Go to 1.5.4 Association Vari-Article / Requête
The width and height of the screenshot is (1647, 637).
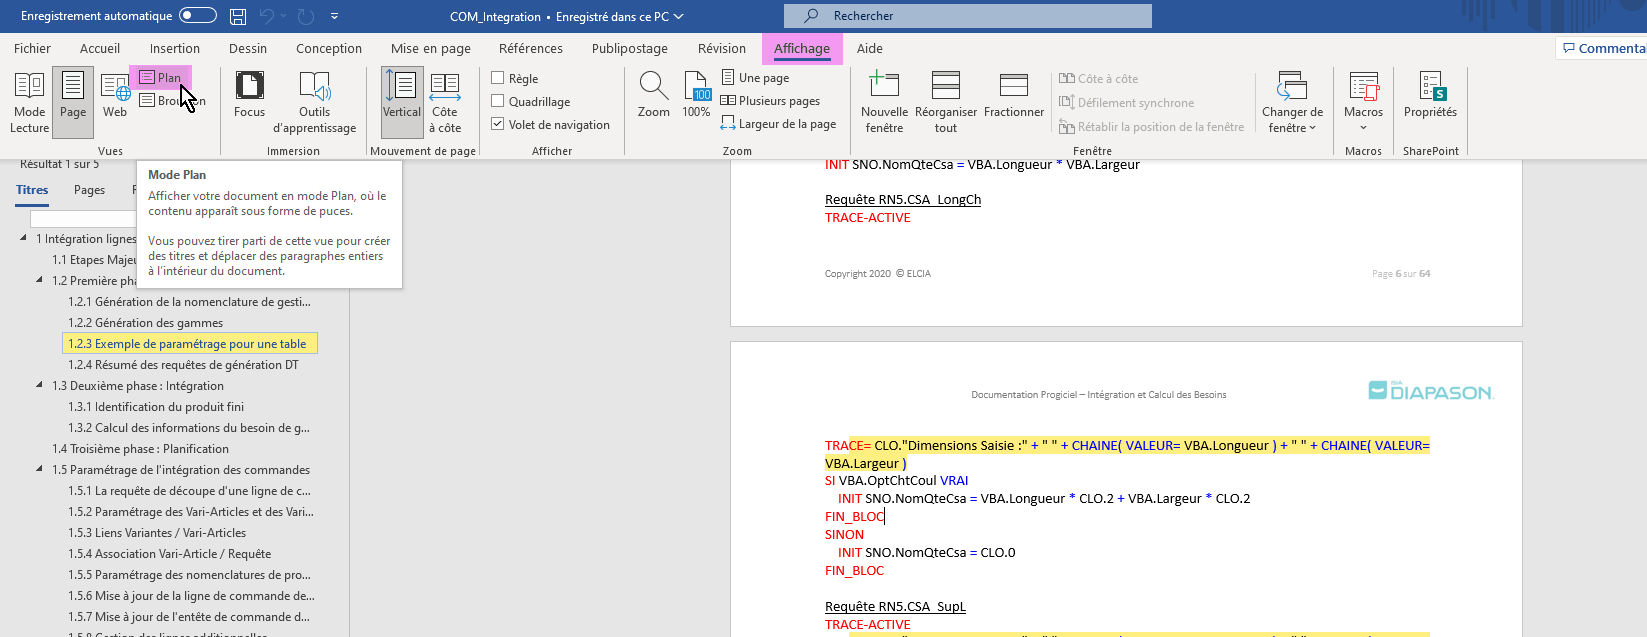tap(170, 553)
